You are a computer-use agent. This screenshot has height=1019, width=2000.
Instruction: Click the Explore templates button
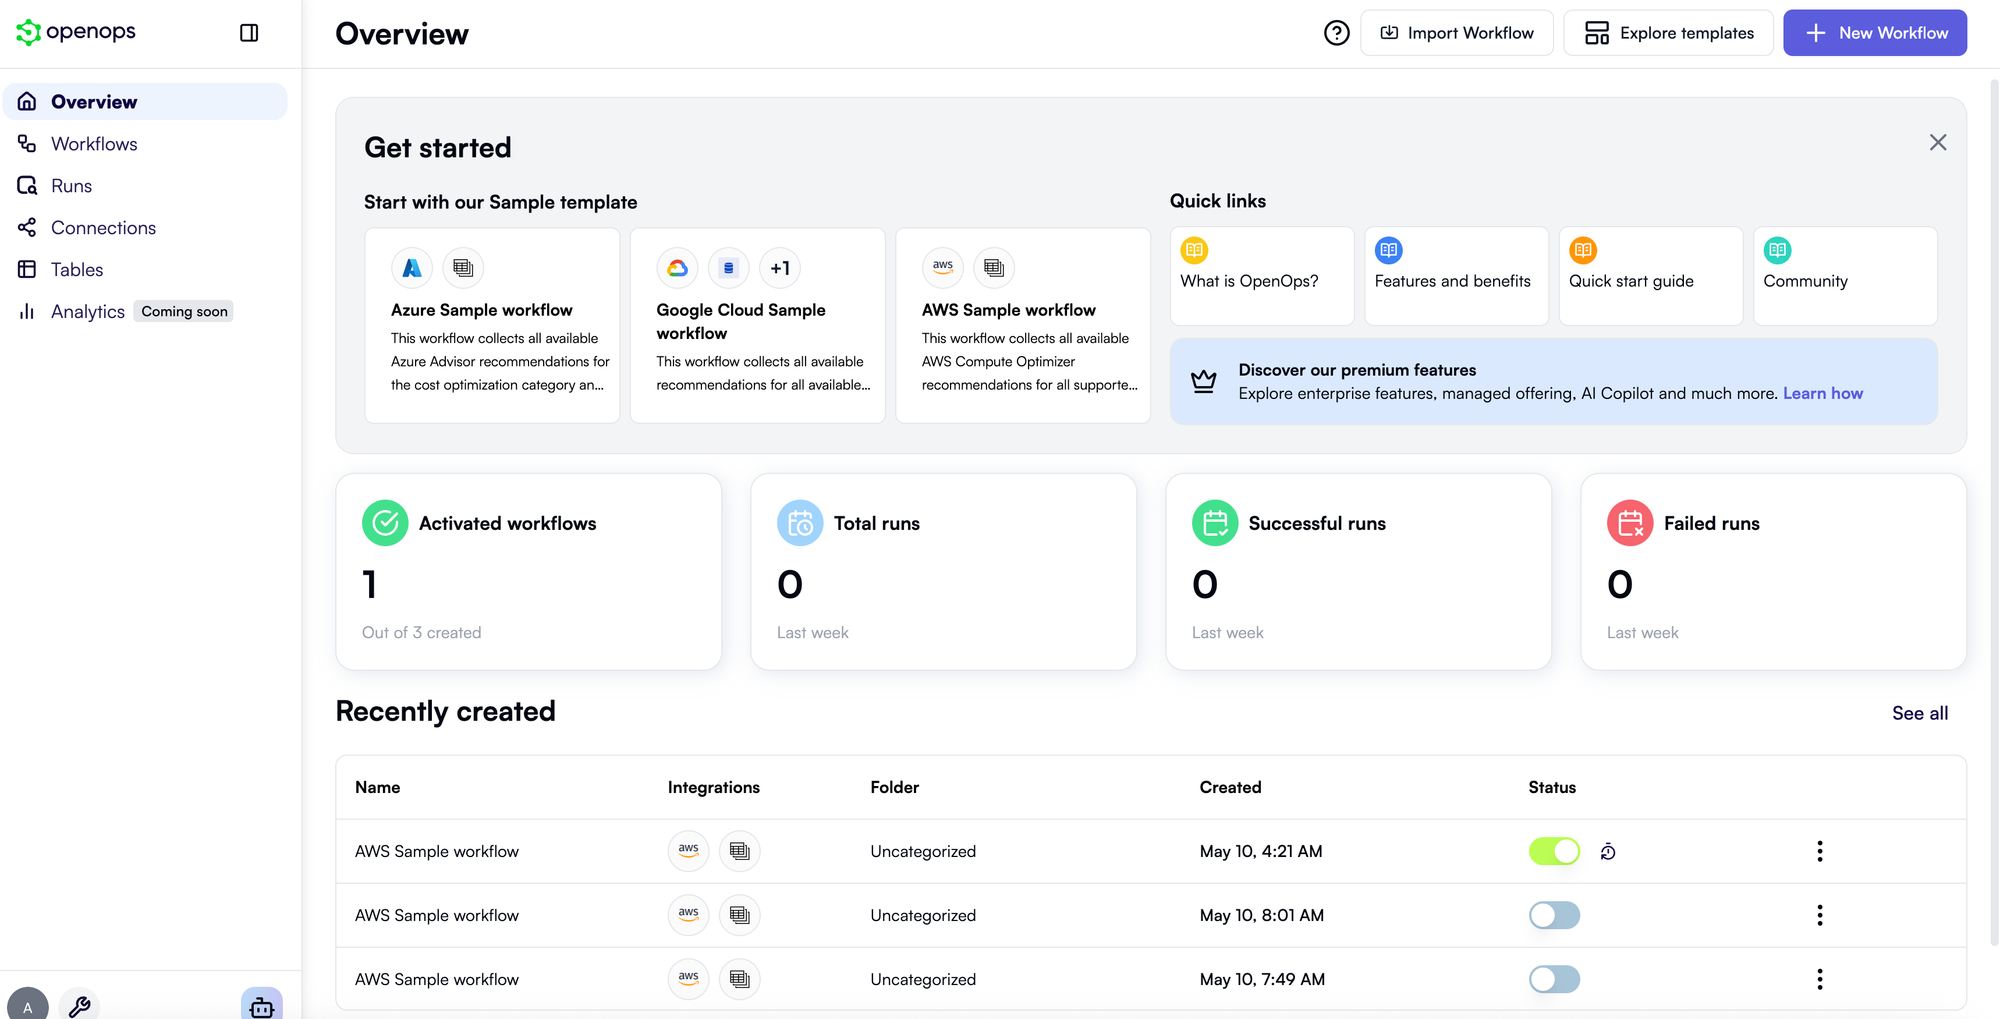click(1669, 33)
